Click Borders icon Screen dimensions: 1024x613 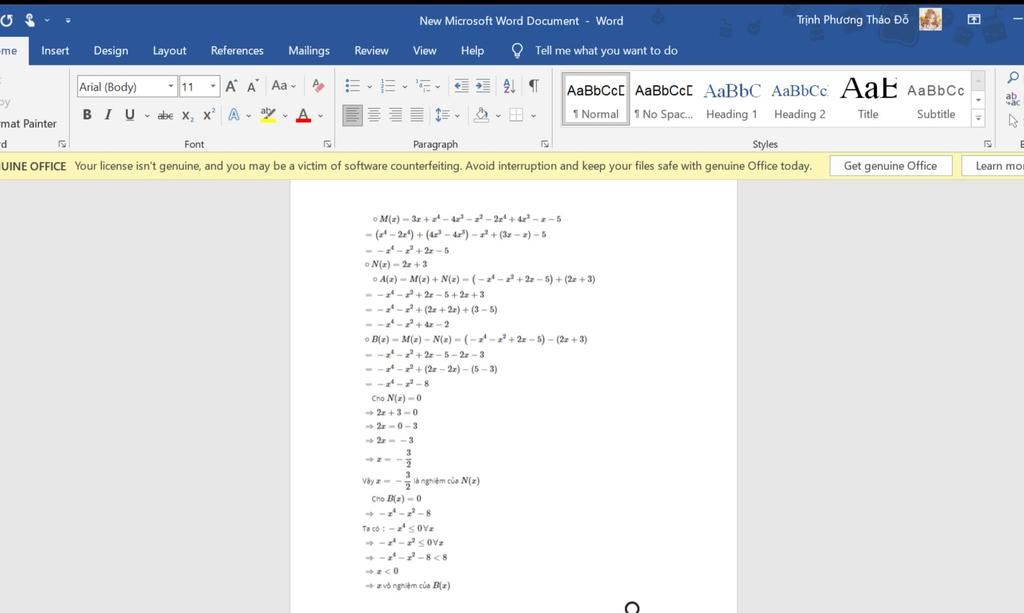pyautogui.click(x=516, y=115)
